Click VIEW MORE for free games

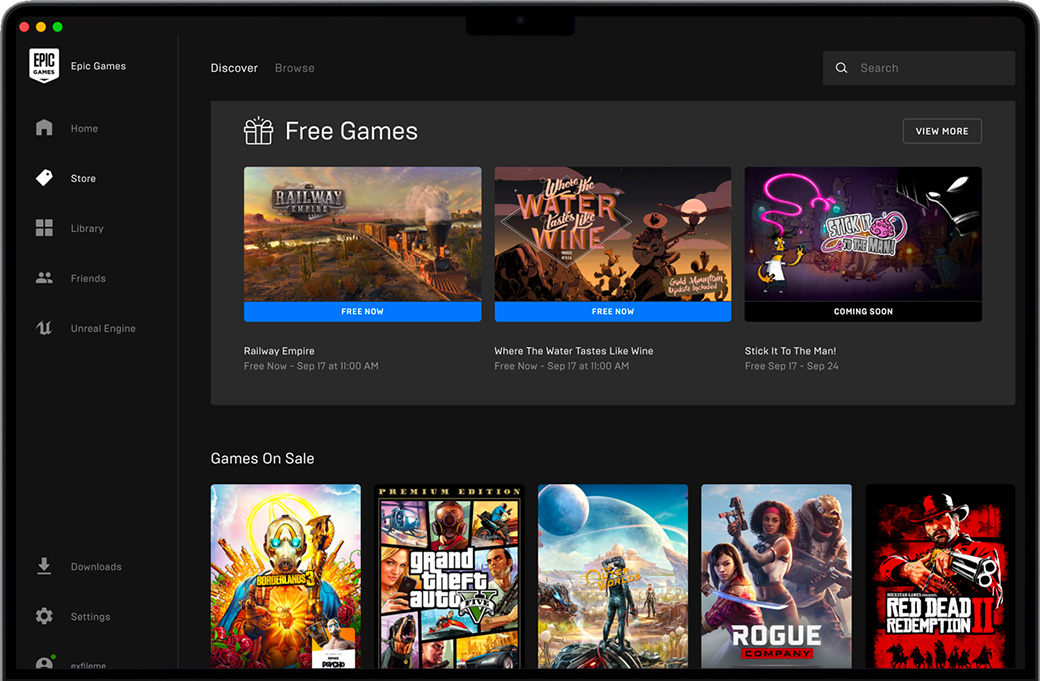(x=941, y=130)
